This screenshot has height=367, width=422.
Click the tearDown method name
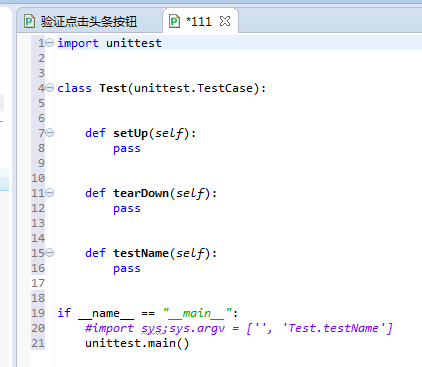coord(141,193)
